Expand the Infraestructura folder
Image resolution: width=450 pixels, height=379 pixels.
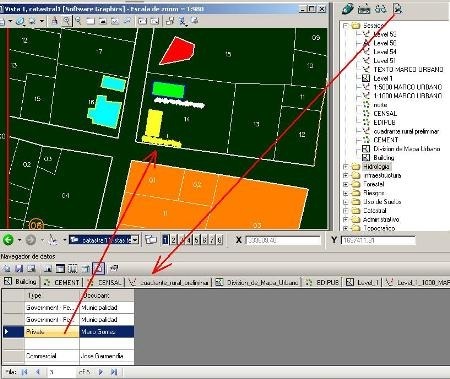(345, 175)
